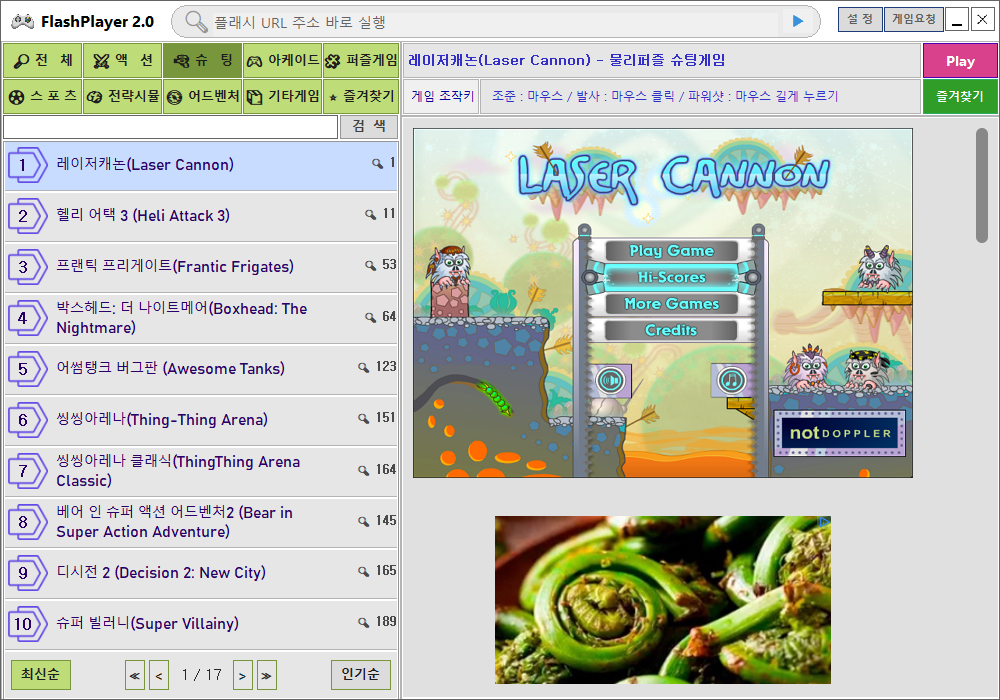This screenshot has width=1000, height=700.
Task: Open the 액션 (Action) category tab
Action: (x=122, y=61)
